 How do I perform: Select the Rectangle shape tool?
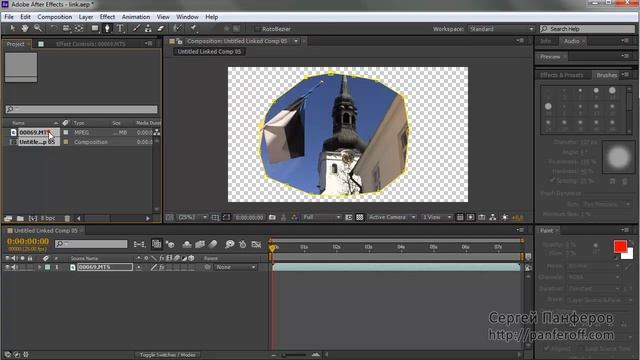[95, 28]
